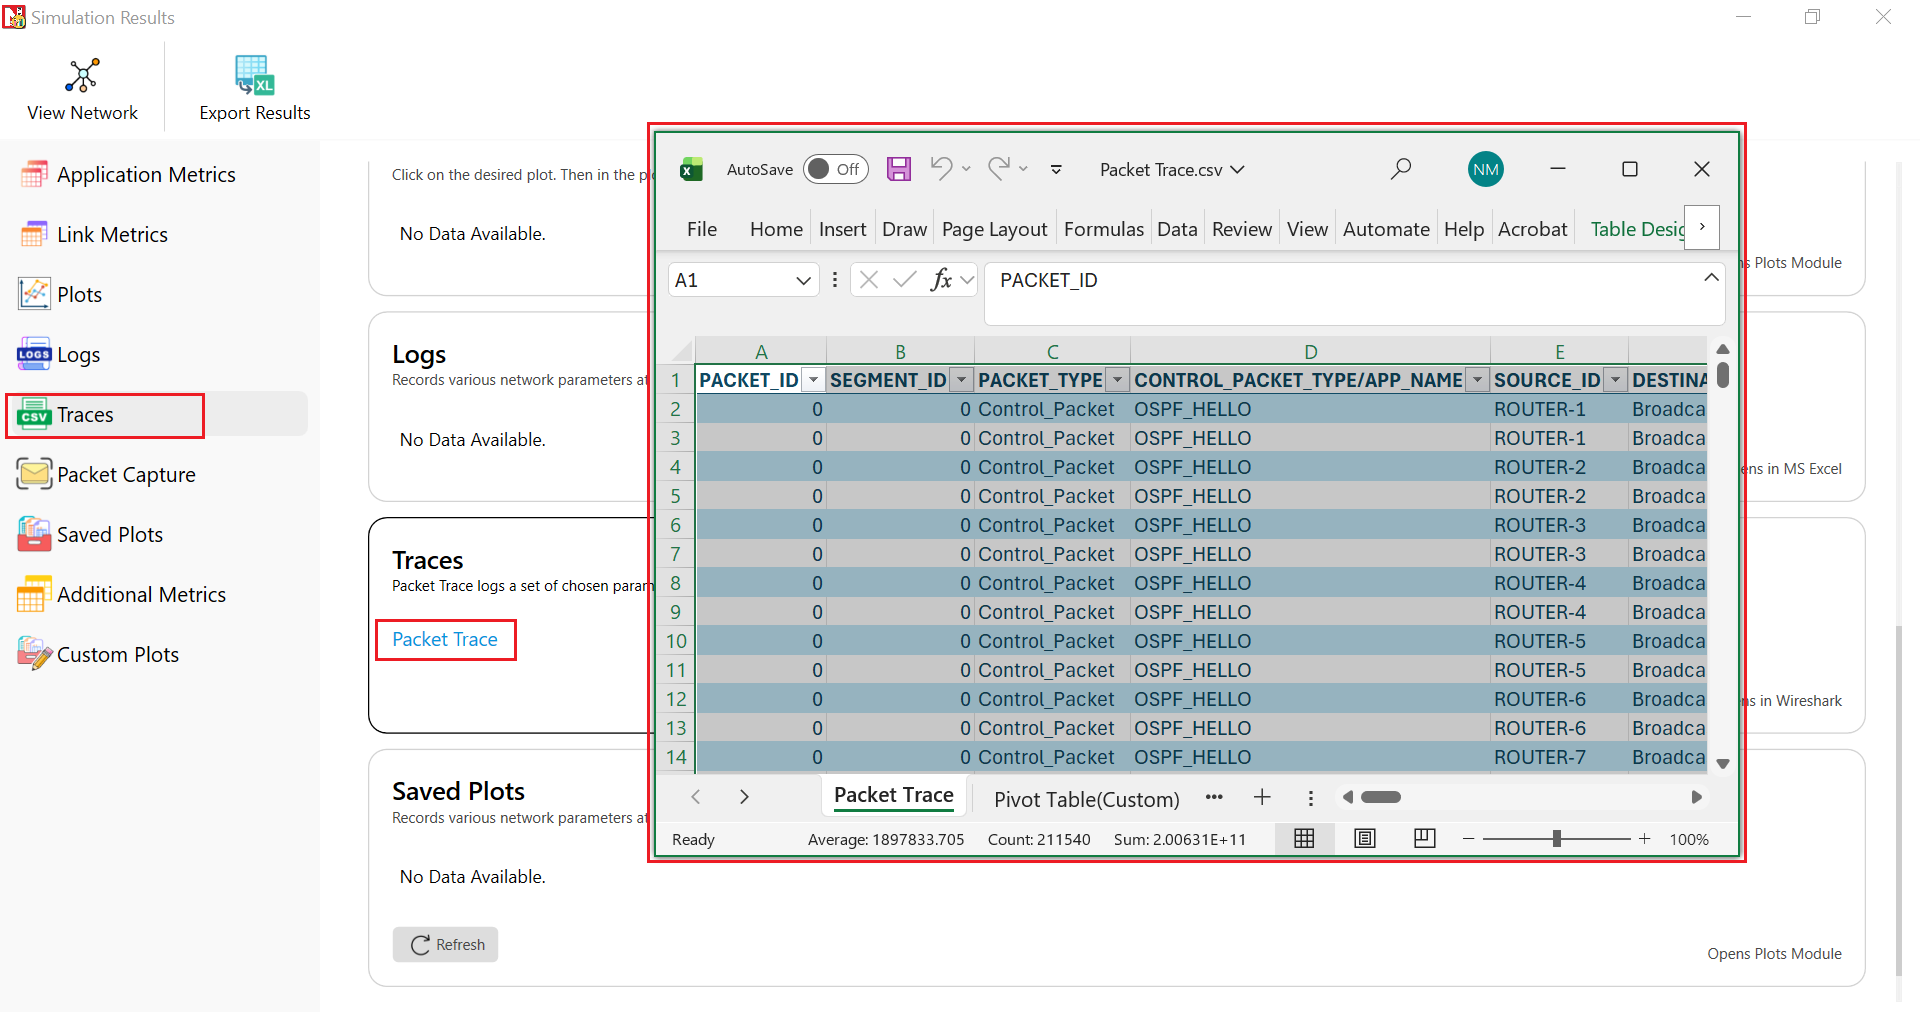This screenshot has height=1012, width=1920.
Task: Click the zoom in plus button
Action: 1644,839
